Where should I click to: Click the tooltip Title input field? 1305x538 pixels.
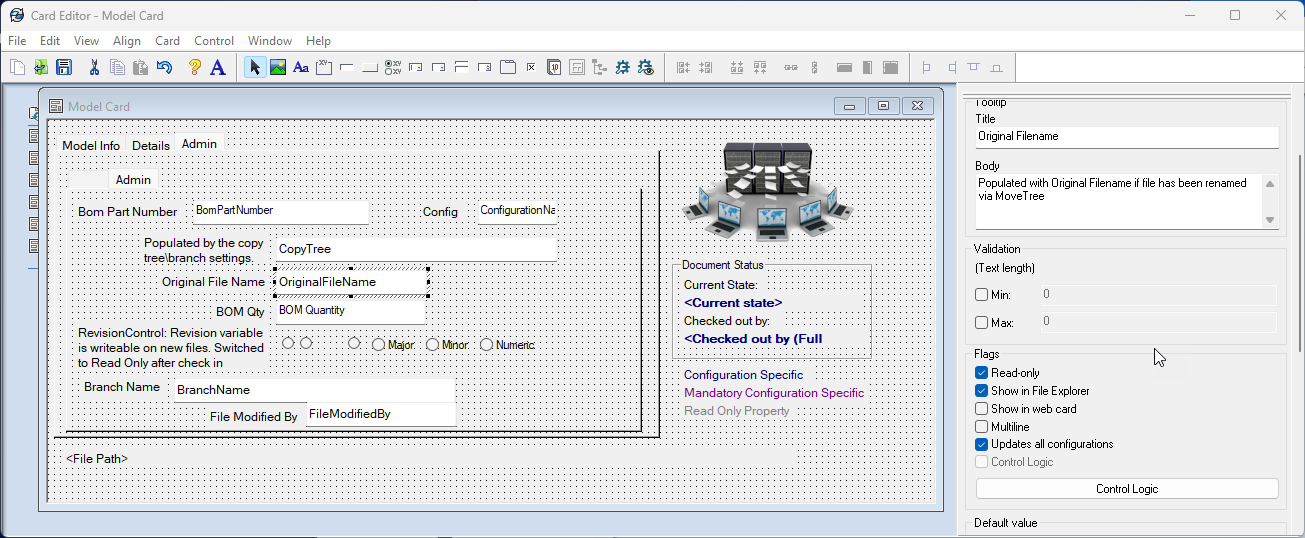pyautogui.click(x=1126, y=137)
